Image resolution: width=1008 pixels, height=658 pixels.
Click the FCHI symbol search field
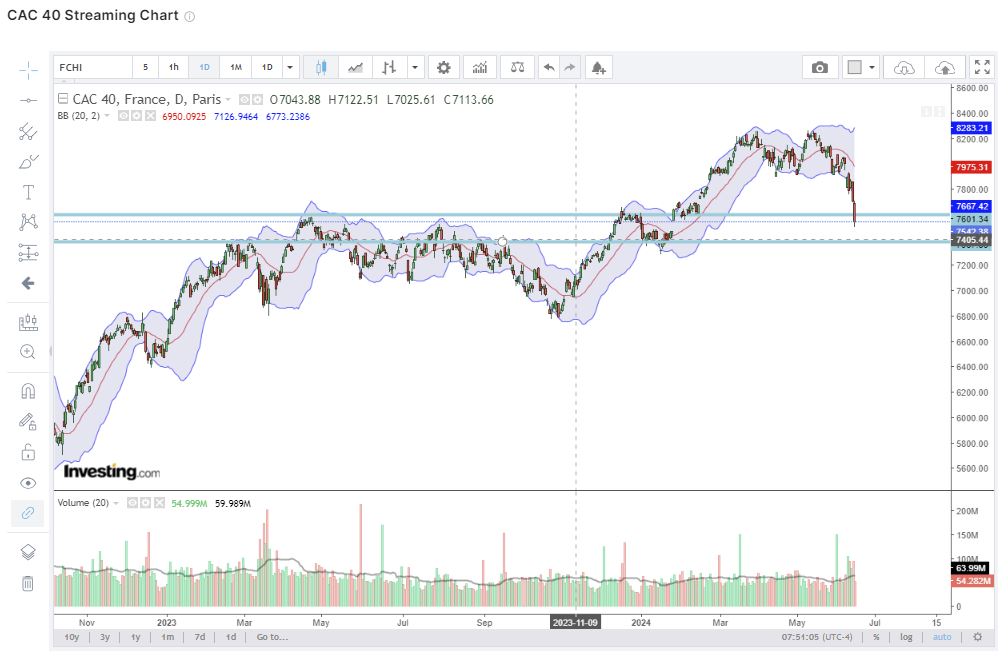pos(93,67)
